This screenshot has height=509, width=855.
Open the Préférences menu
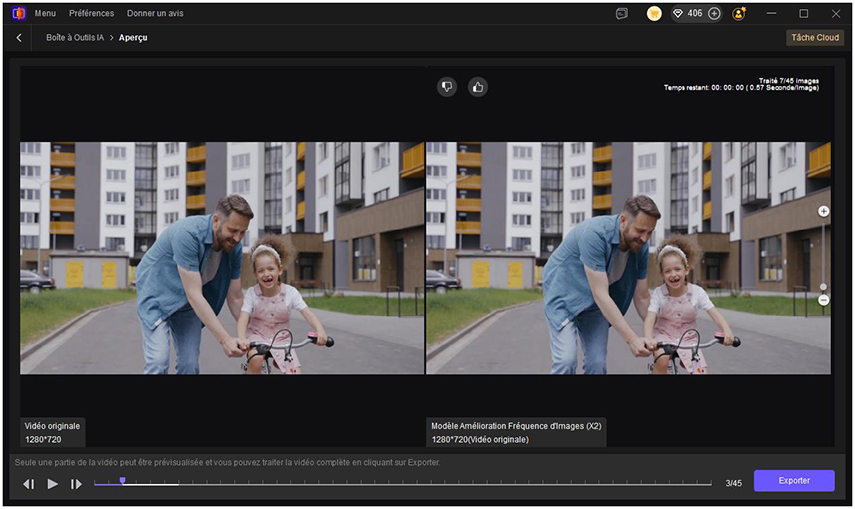point(92,14)
